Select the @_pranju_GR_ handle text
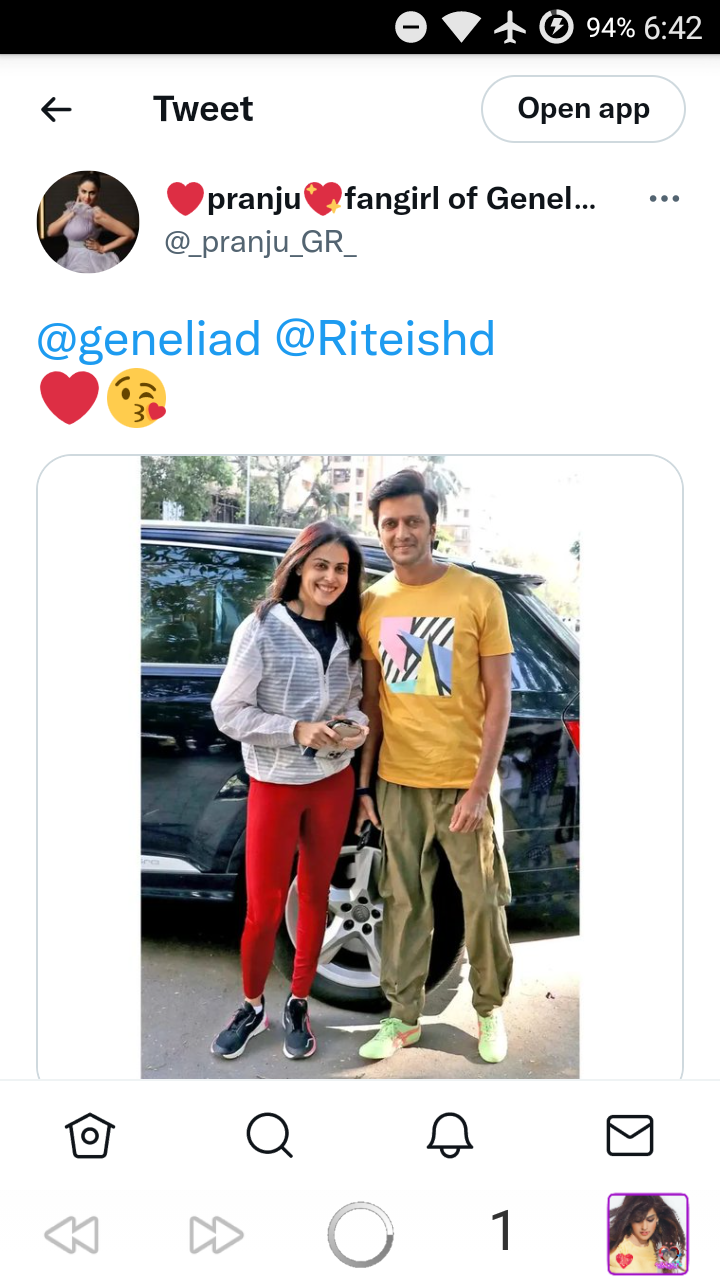Screen dimensions: 720x1280 [260, 243]
